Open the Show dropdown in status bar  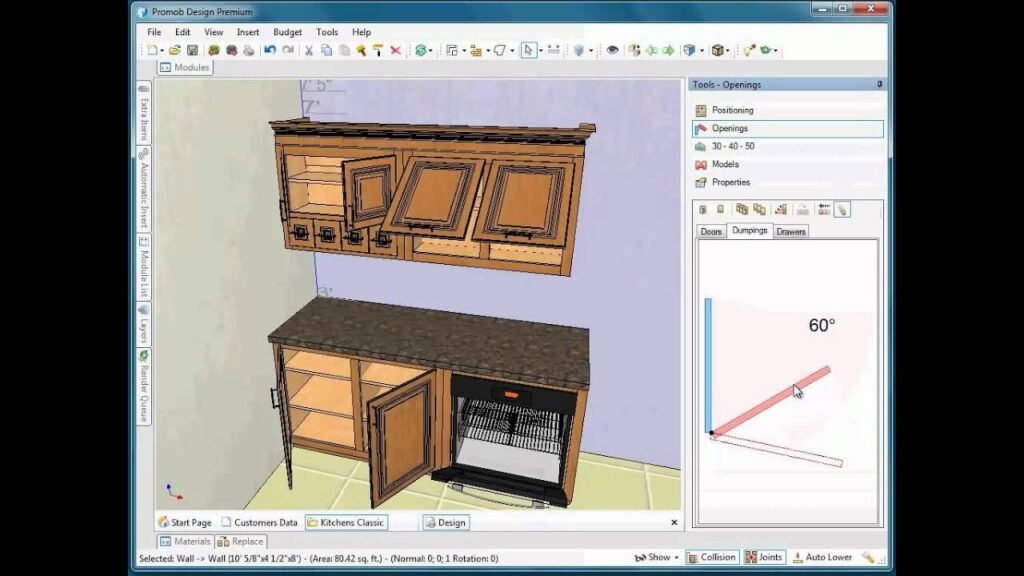click(656, 557)
